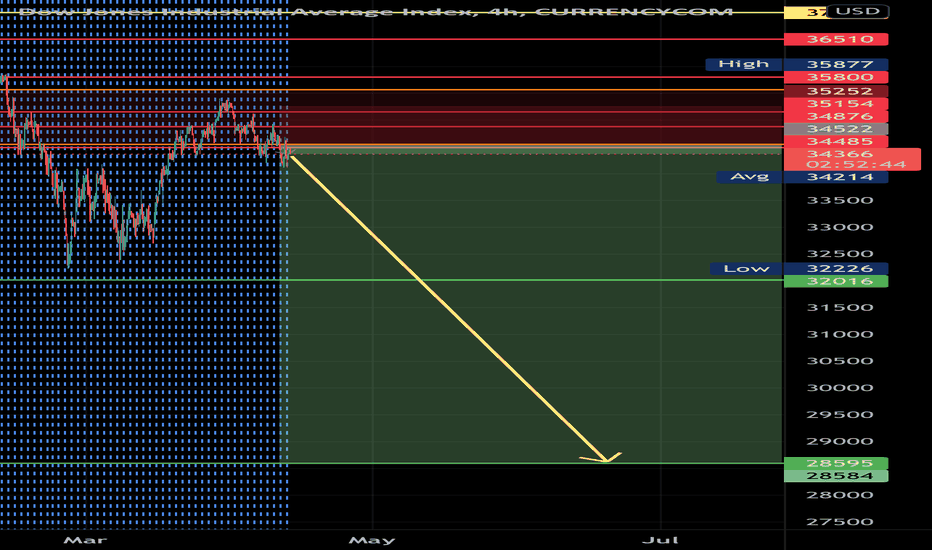Image resolution: width=932 pixels, height=550 pixels.
Task: Click the Low 32226 label
Action: [x=799, y=269]
